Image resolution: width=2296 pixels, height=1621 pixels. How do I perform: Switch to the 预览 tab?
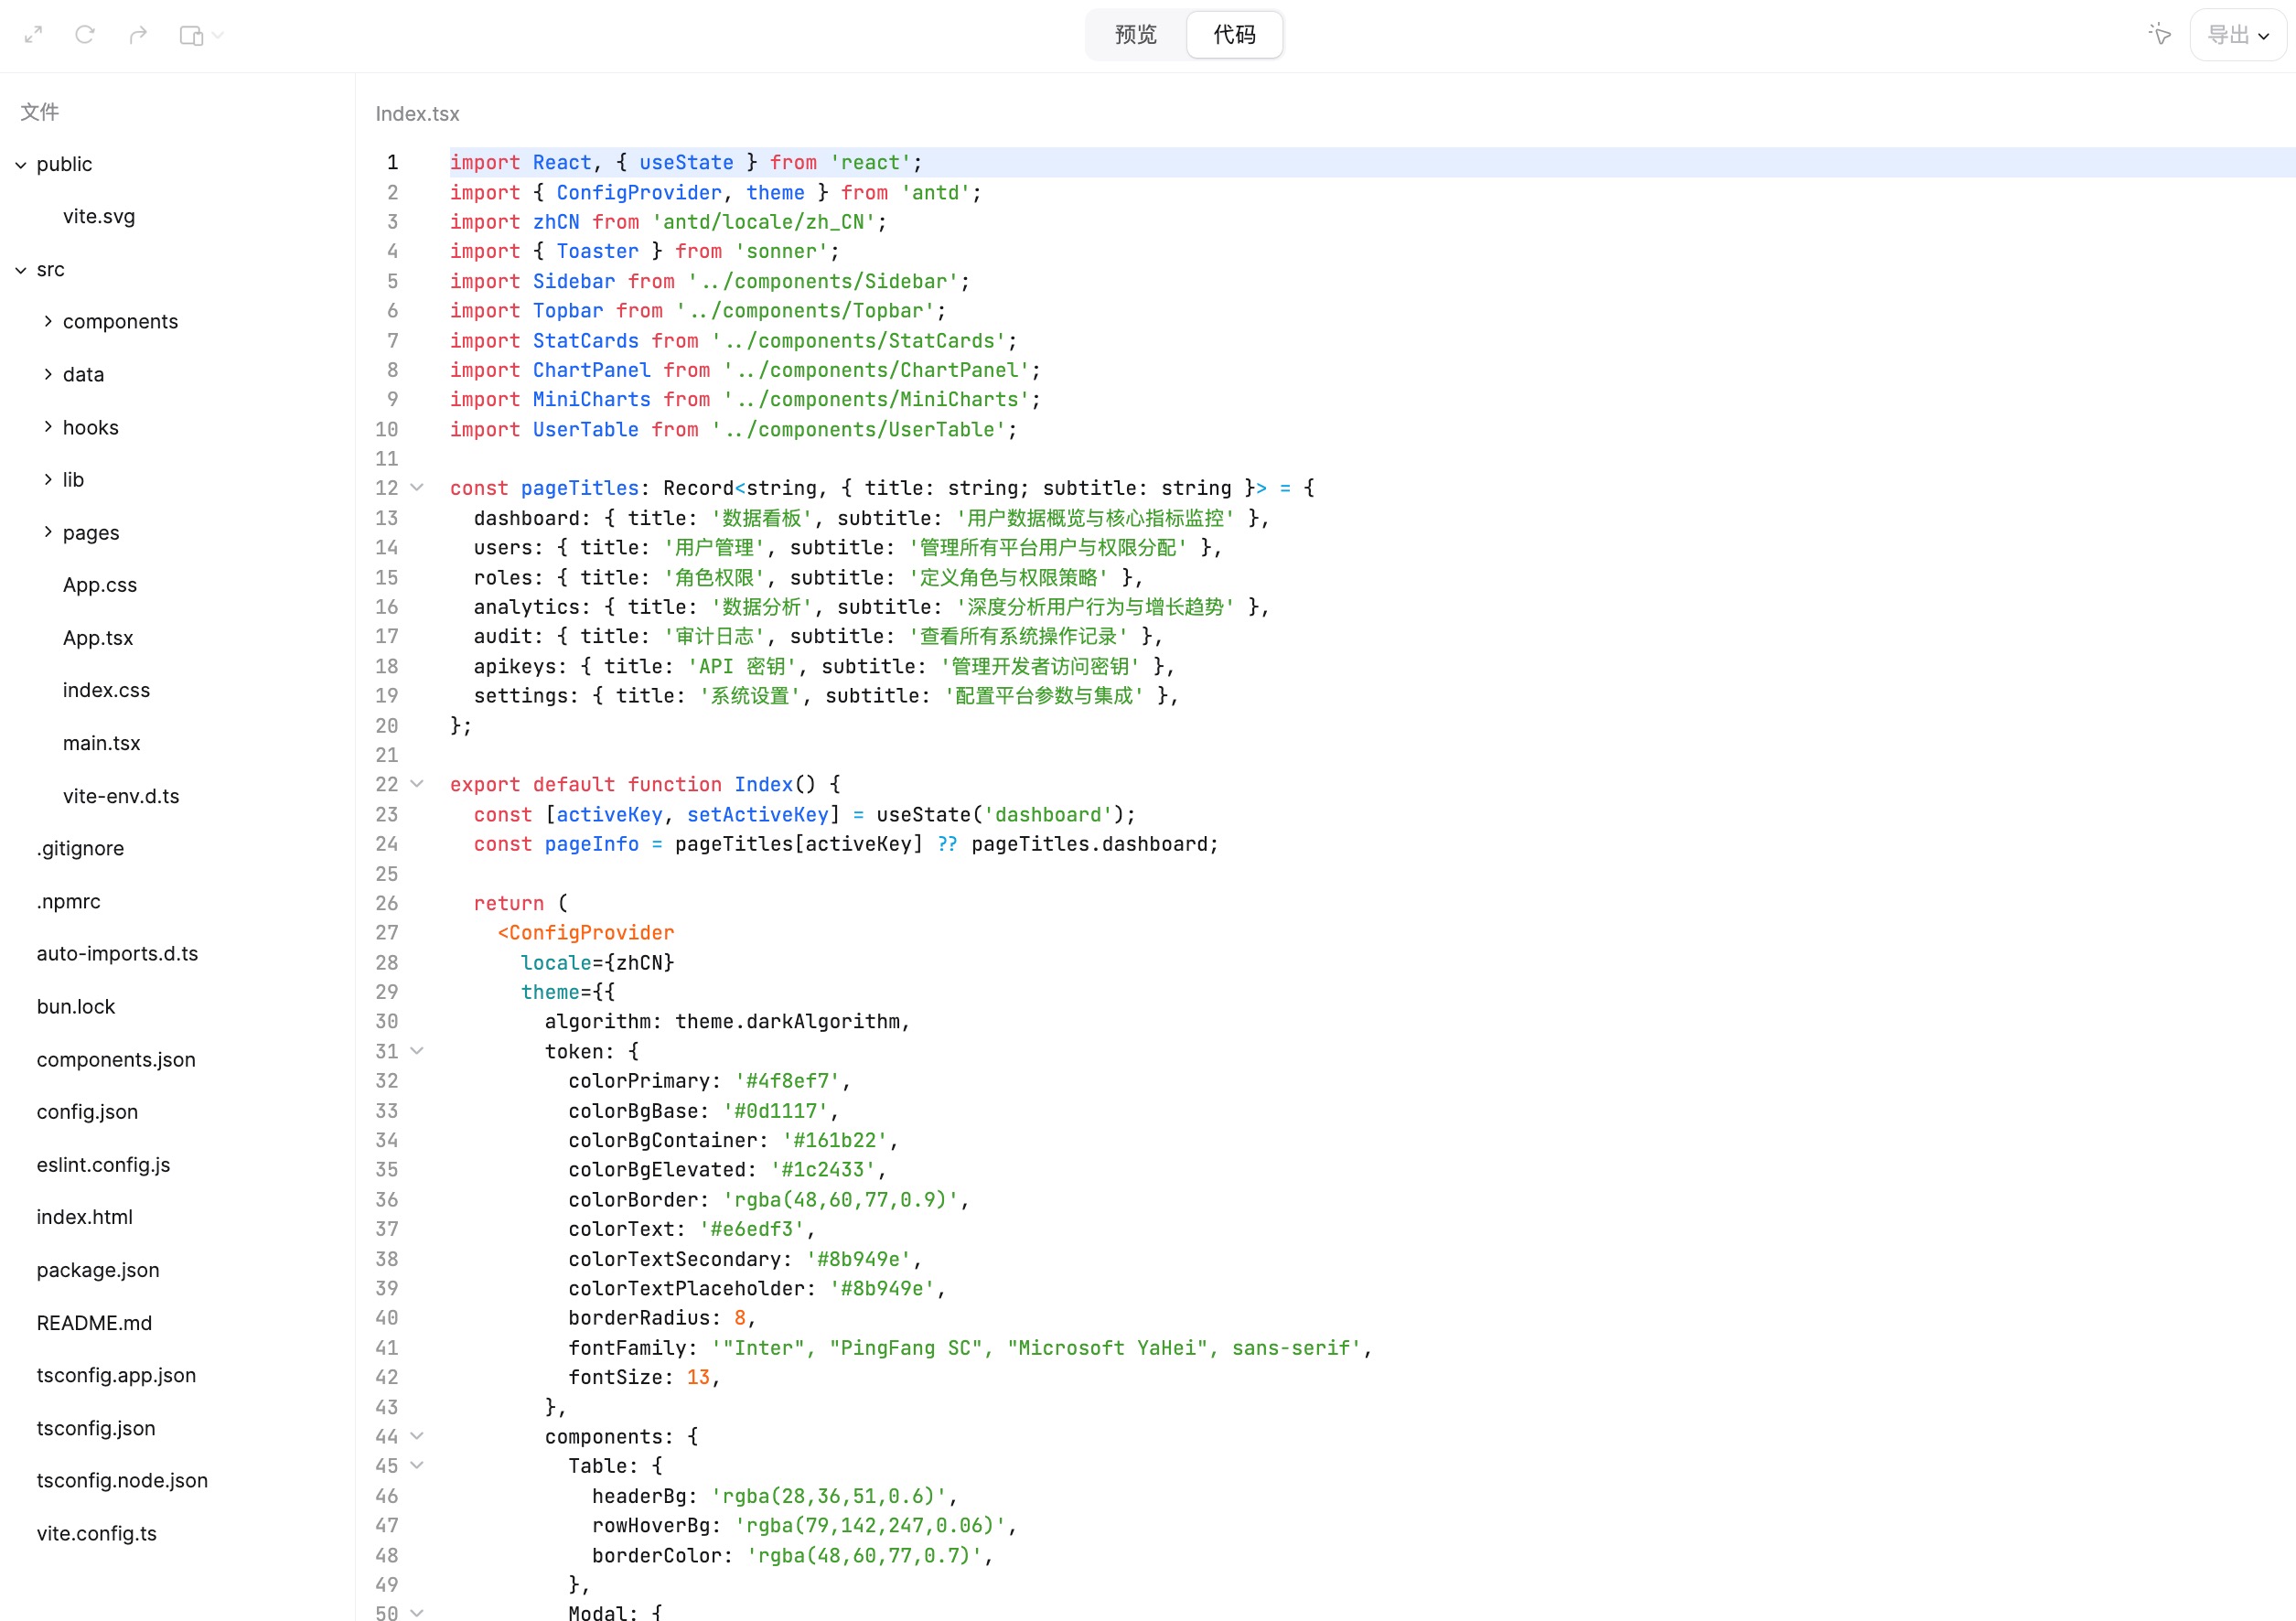[x=1135, y=35]
